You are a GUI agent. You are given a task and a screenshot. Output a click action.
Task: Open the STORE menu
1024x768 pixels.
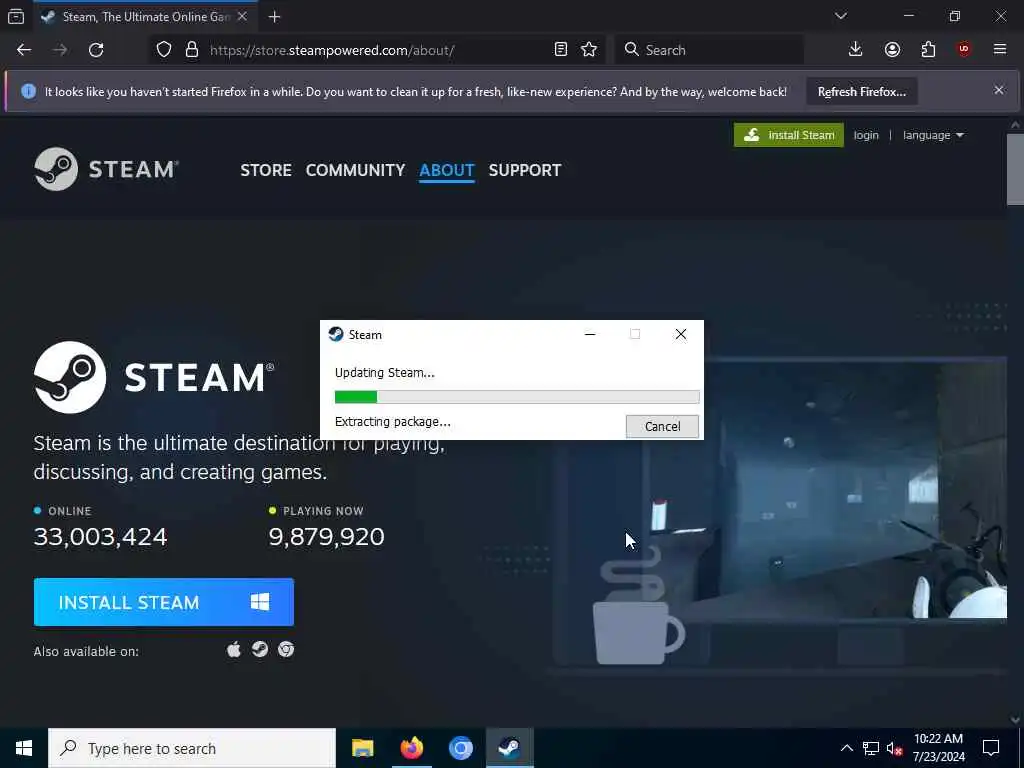(266, 170)
